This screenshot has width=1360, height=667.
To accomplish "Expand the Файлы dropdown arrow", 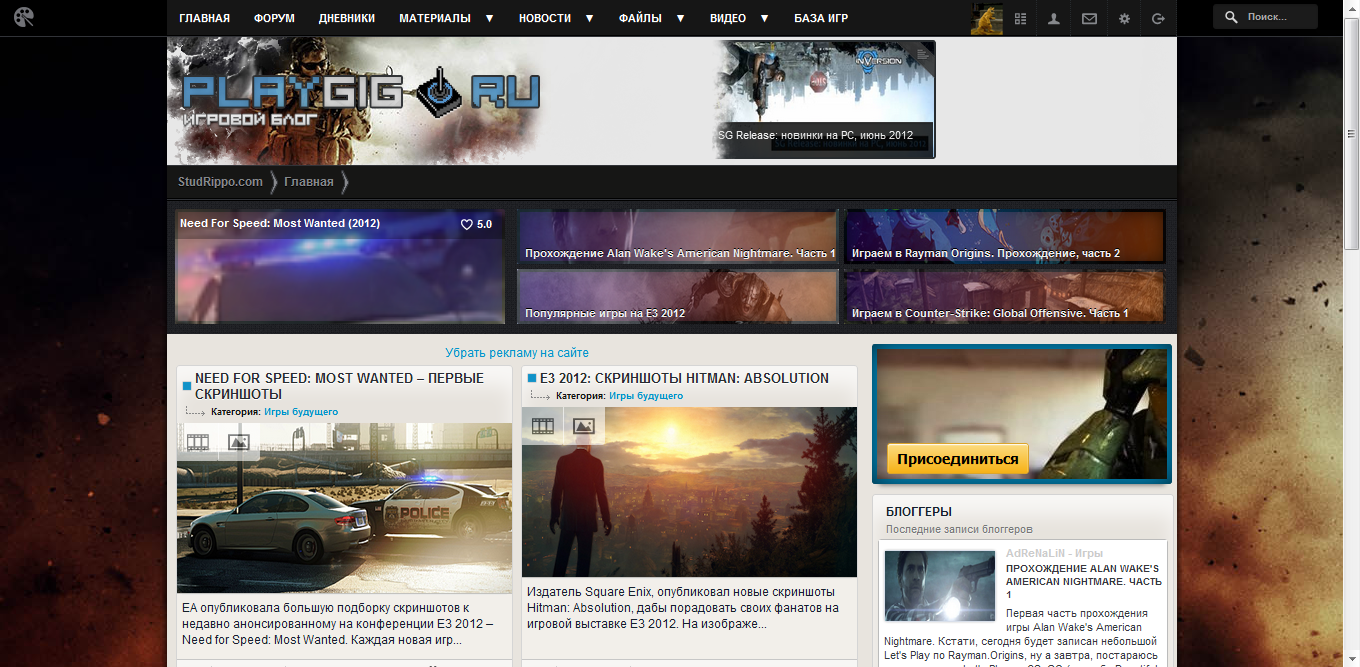I will coord(680,18).
